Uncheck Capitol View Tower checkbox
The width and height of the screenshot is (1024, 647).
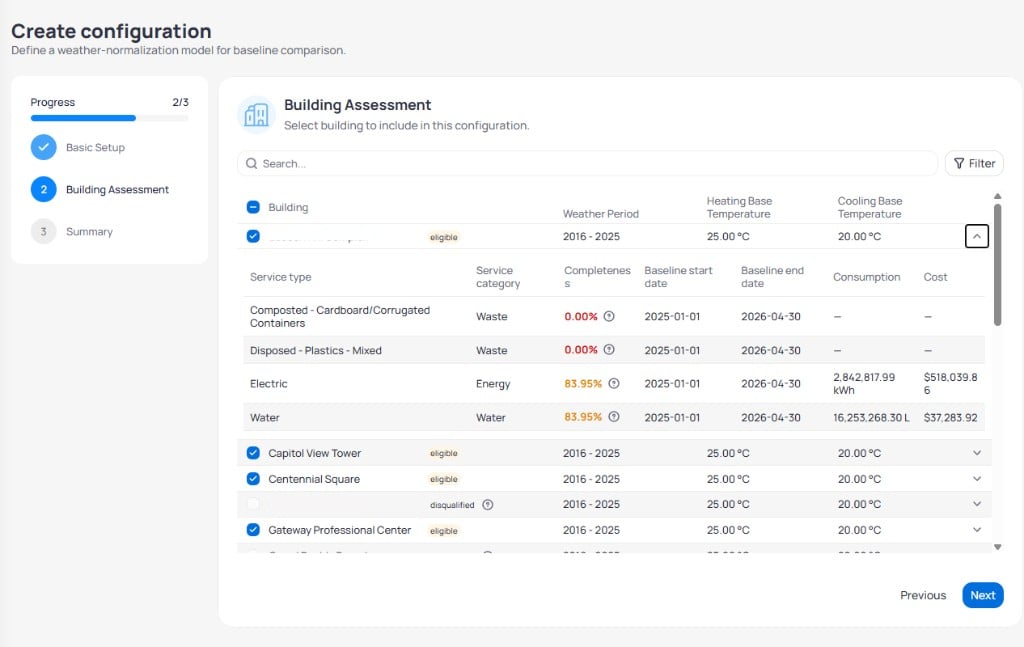(x=253, y=453)
